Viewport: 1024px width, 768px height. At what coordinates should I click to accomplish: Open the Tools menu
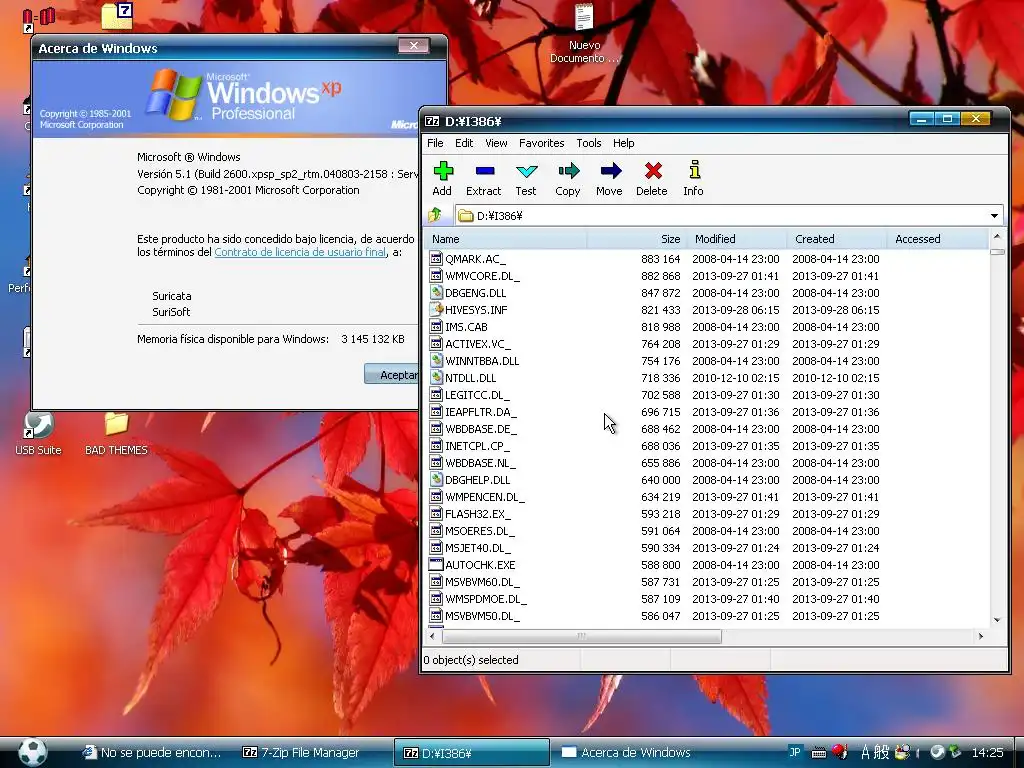click(x=588, y=143)
